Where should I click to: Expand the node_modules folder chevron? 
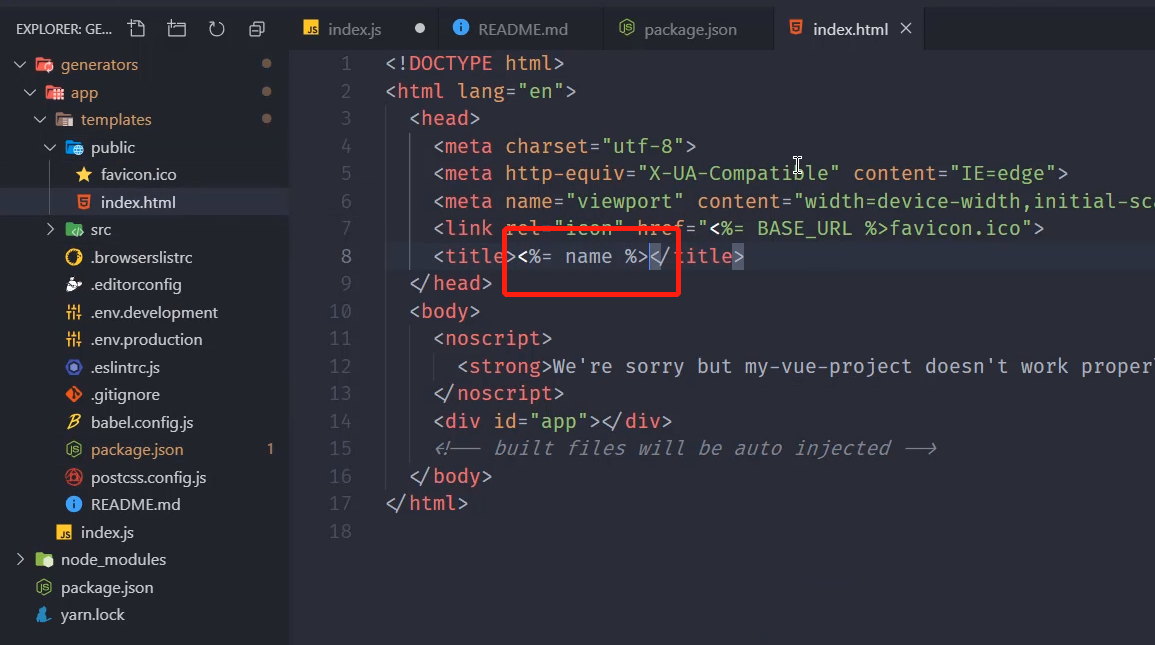(x=20, y=560)
